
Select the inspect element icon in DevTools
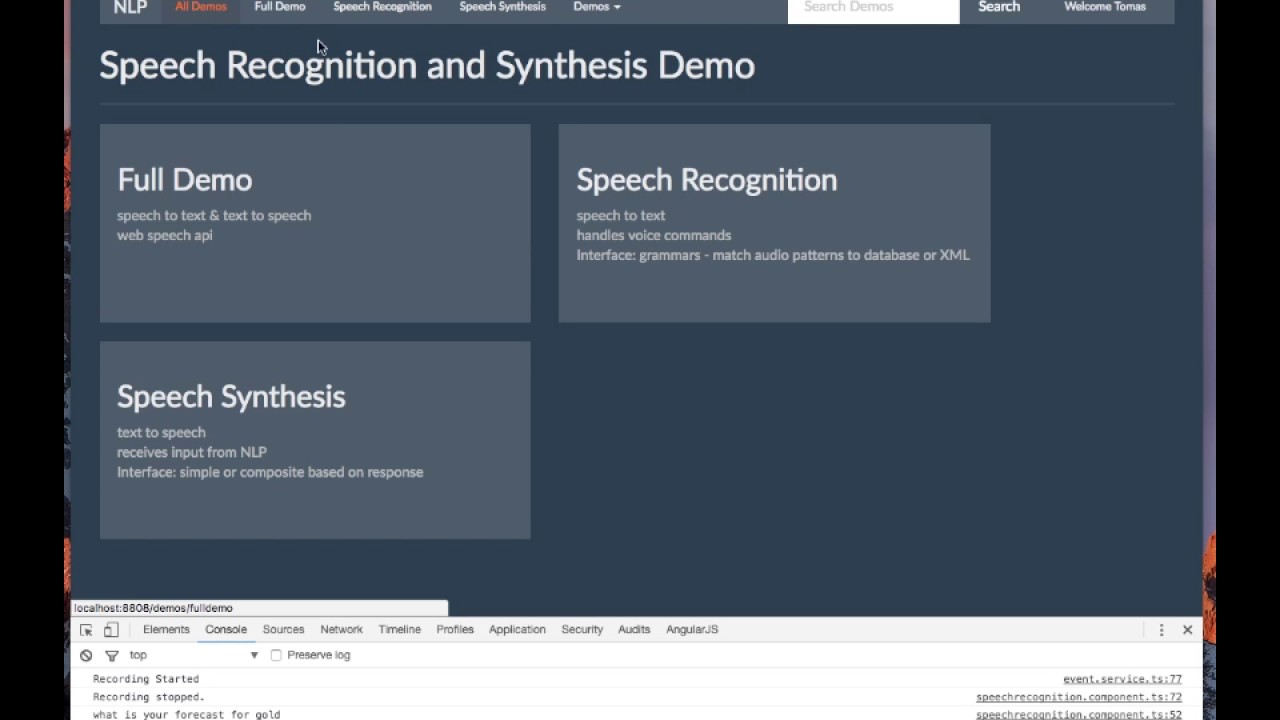[86, 630]
